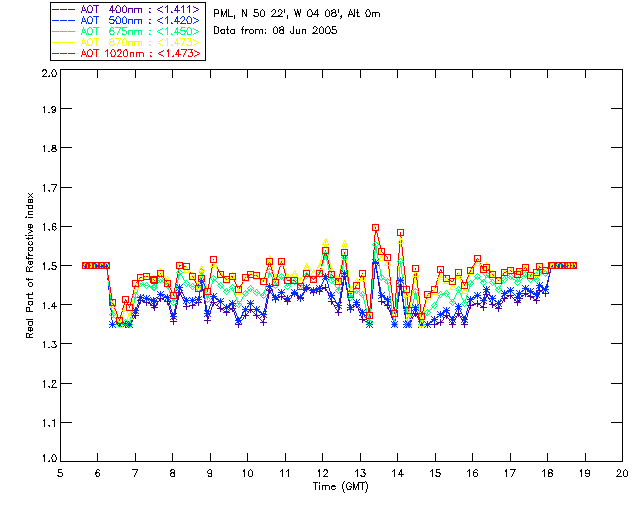The width and height of the screenshot is (640, 512).
Task: Click the x-axis label 18
Action: [x=547, y=473]
